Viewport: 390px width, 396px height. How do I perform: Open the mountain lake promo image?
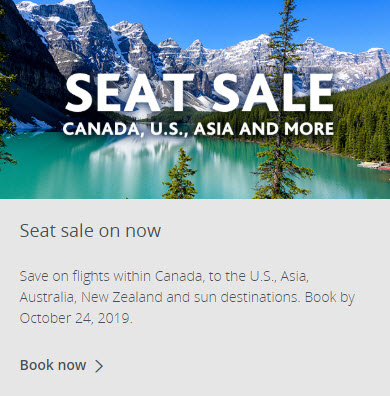(195, 99)
